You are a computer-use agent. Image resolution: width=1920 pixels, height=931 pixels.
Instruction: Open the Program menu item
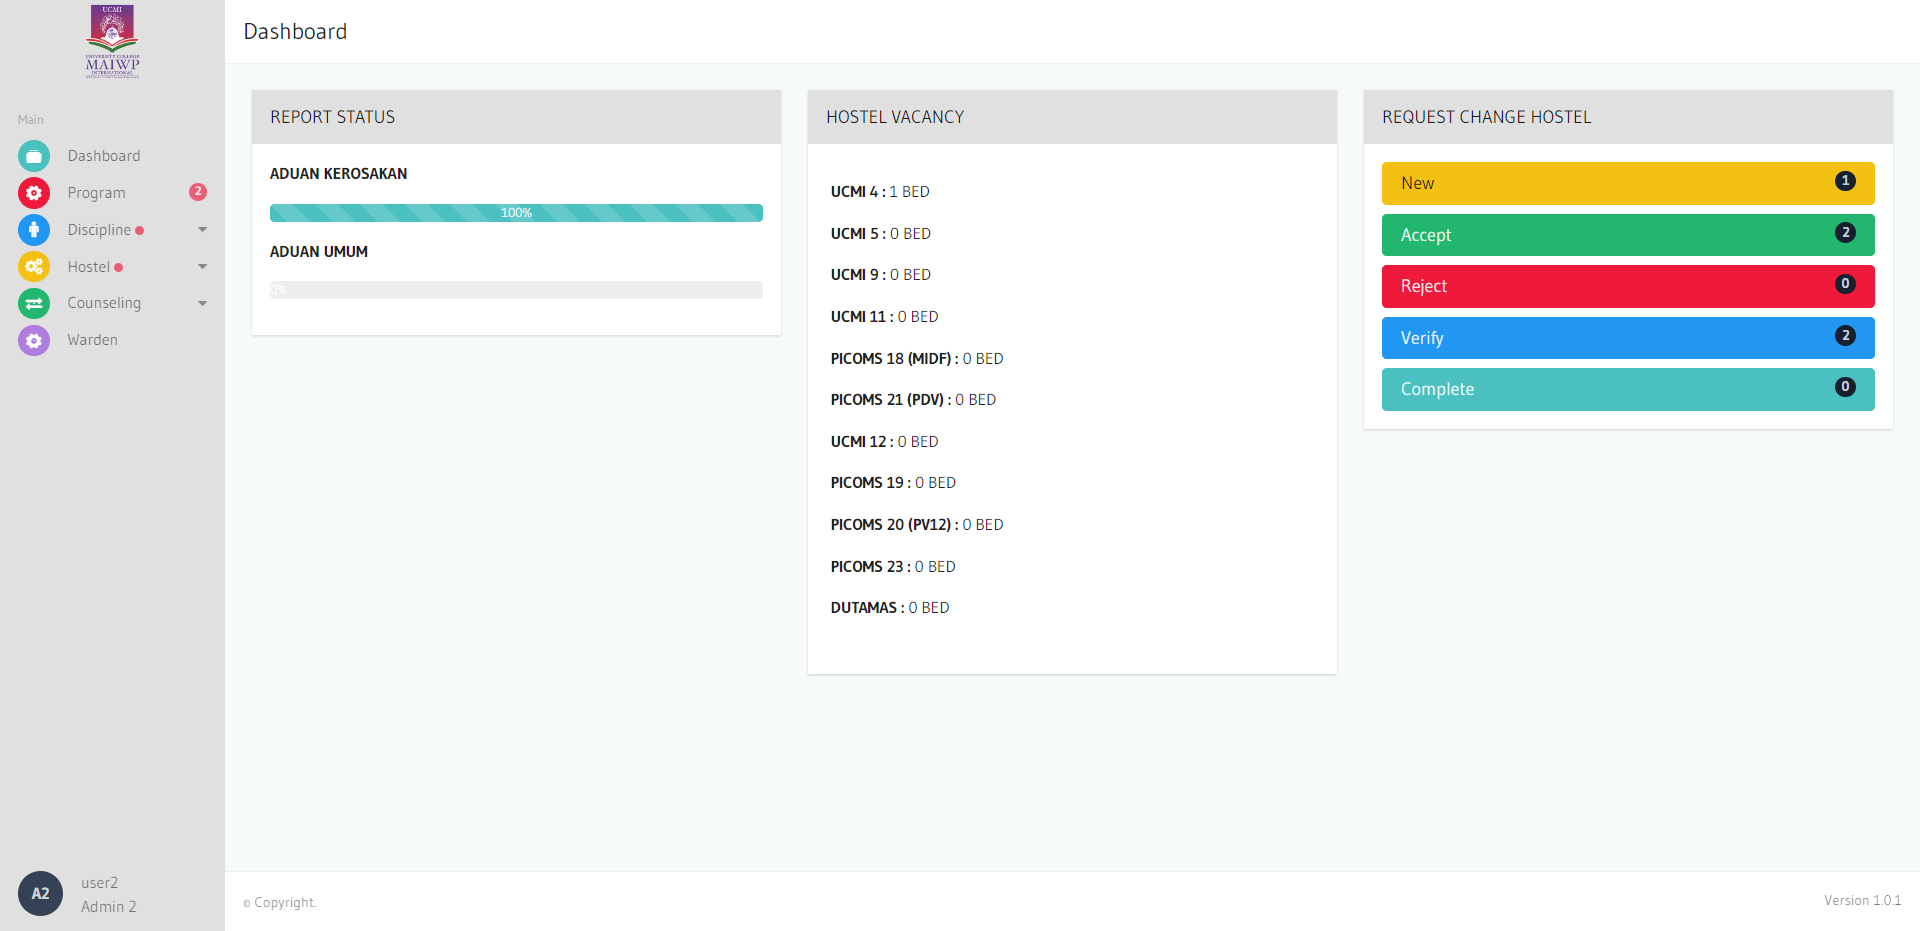click(x=97, y=193)
